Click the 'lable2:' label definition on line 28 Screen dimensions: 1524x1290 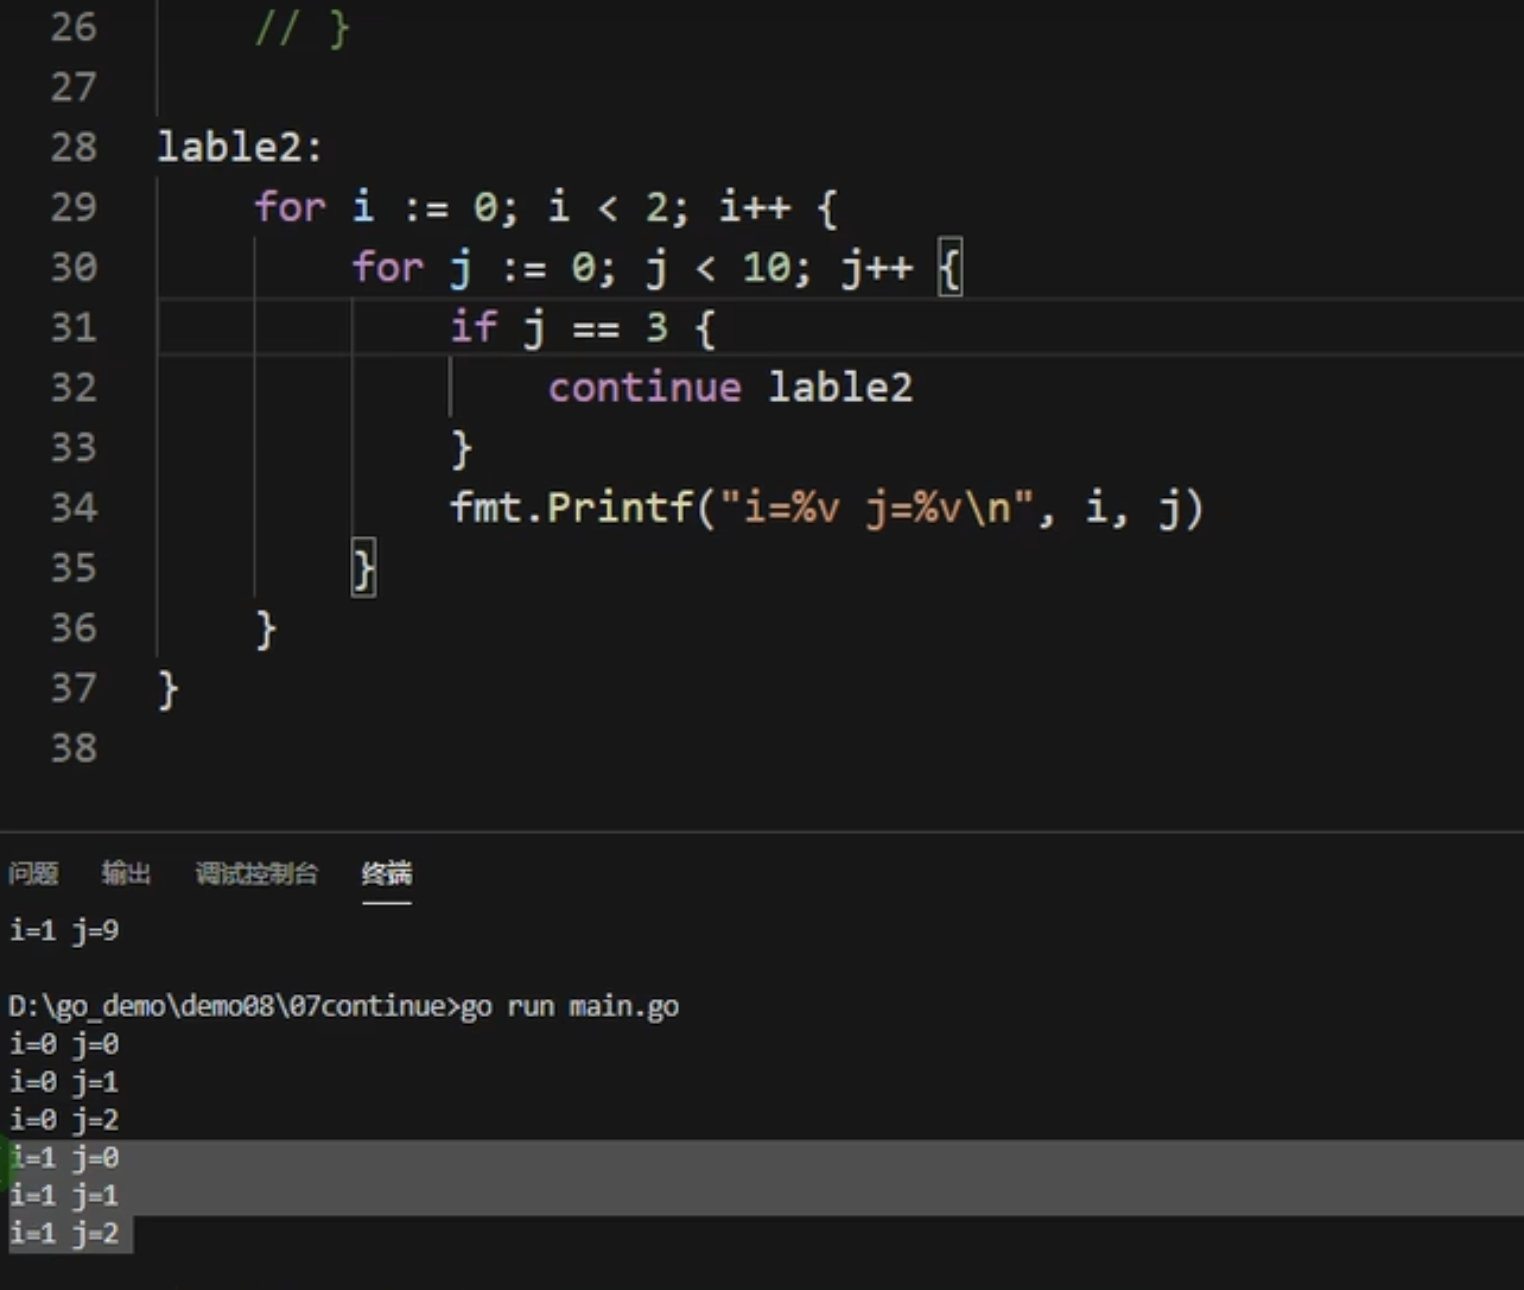240,148
